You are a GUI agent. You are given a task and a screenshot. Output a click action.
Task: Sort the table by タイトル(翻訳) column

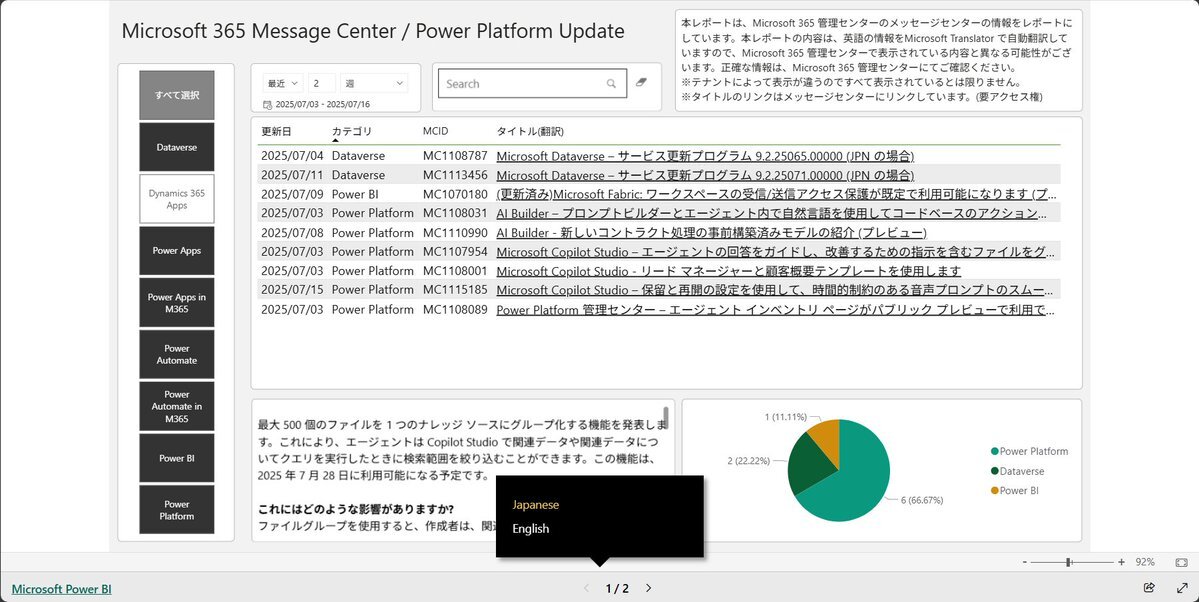(530, 132)
